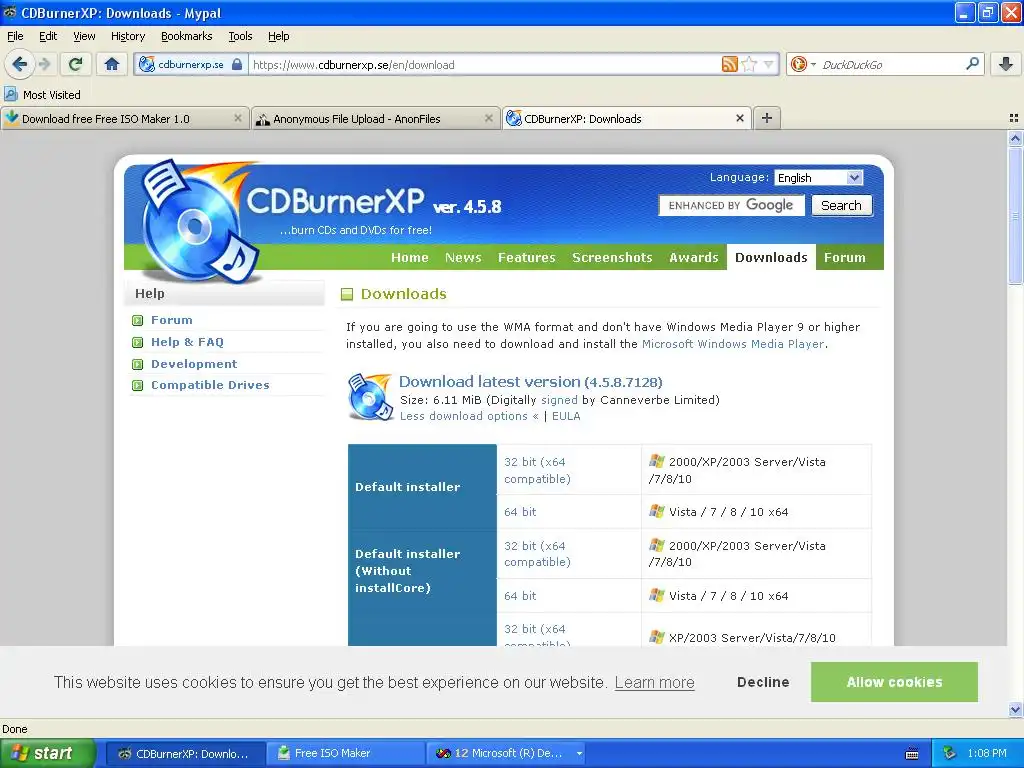Open the View menu

click(84, 36)
